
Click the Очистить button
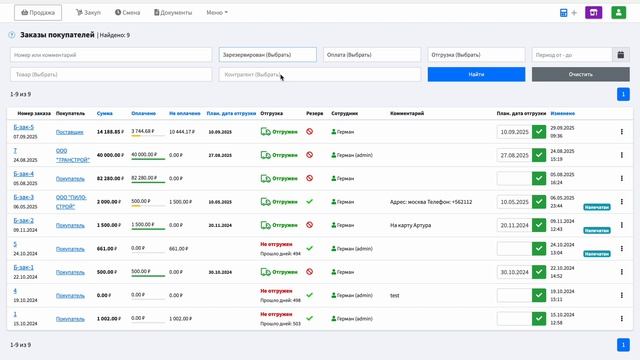[580, 74]
